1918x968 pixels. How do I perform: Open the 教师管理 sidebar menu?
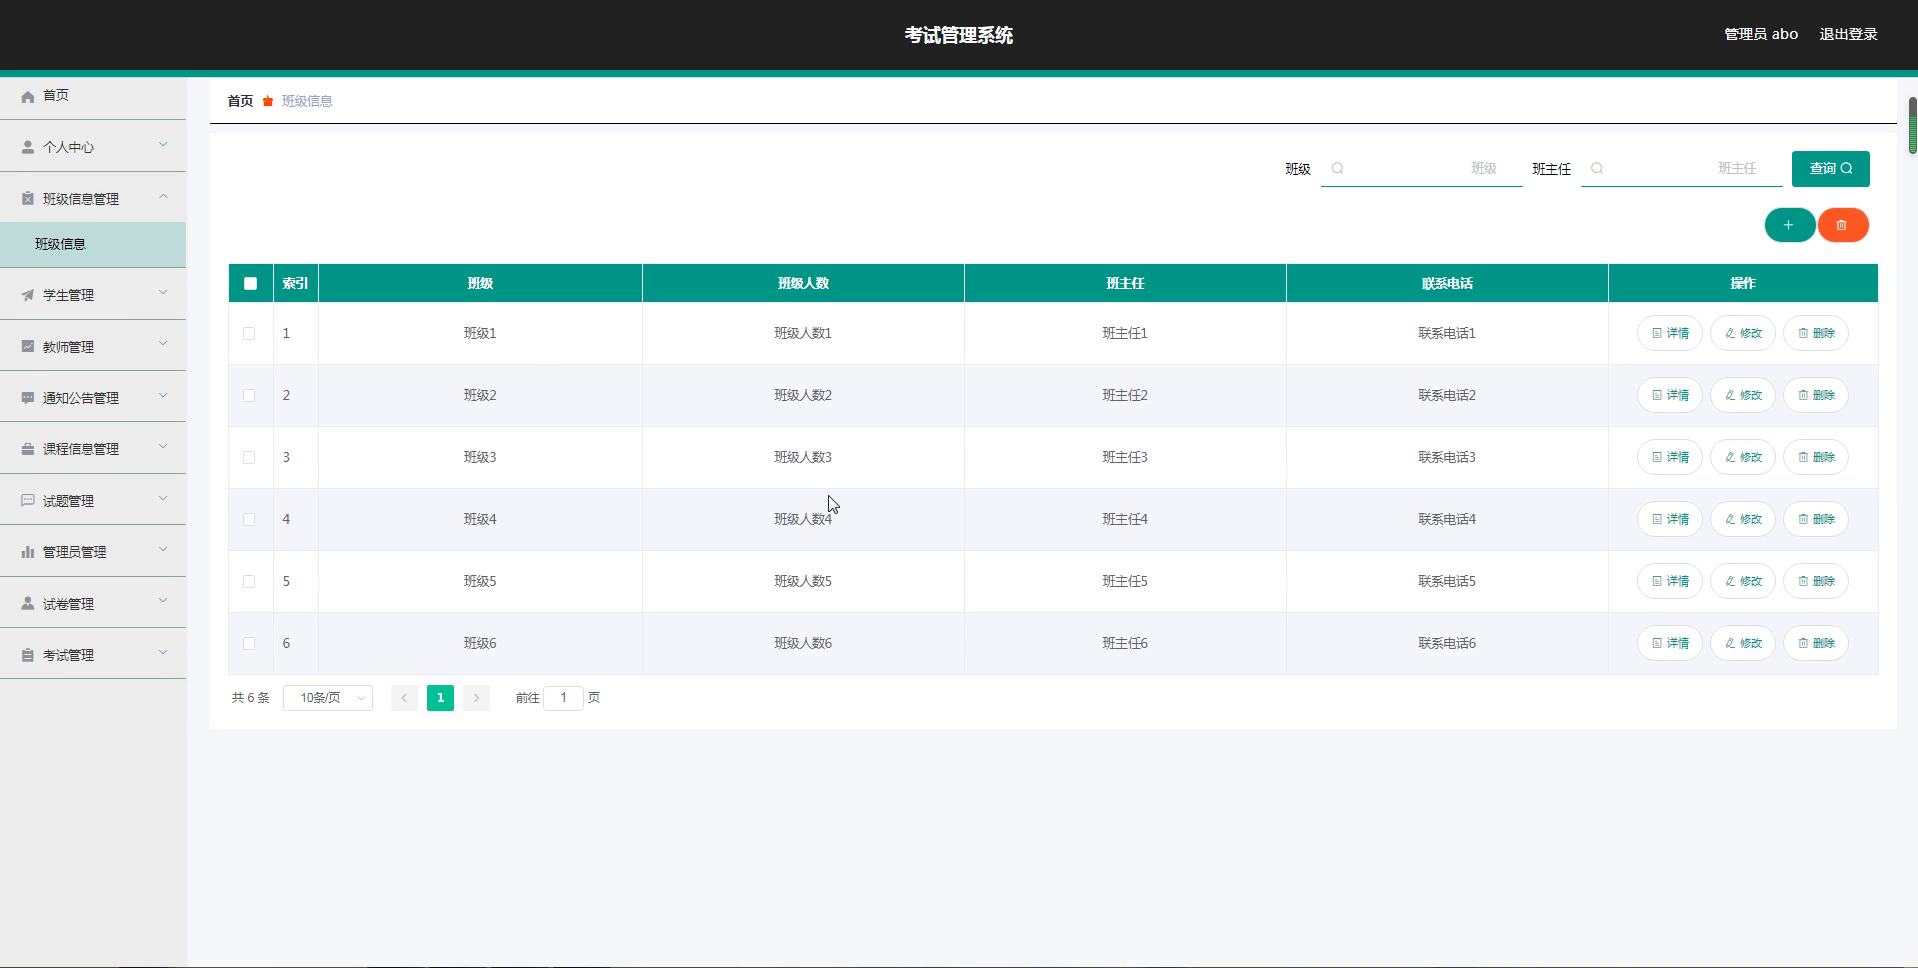pos(93,346)
